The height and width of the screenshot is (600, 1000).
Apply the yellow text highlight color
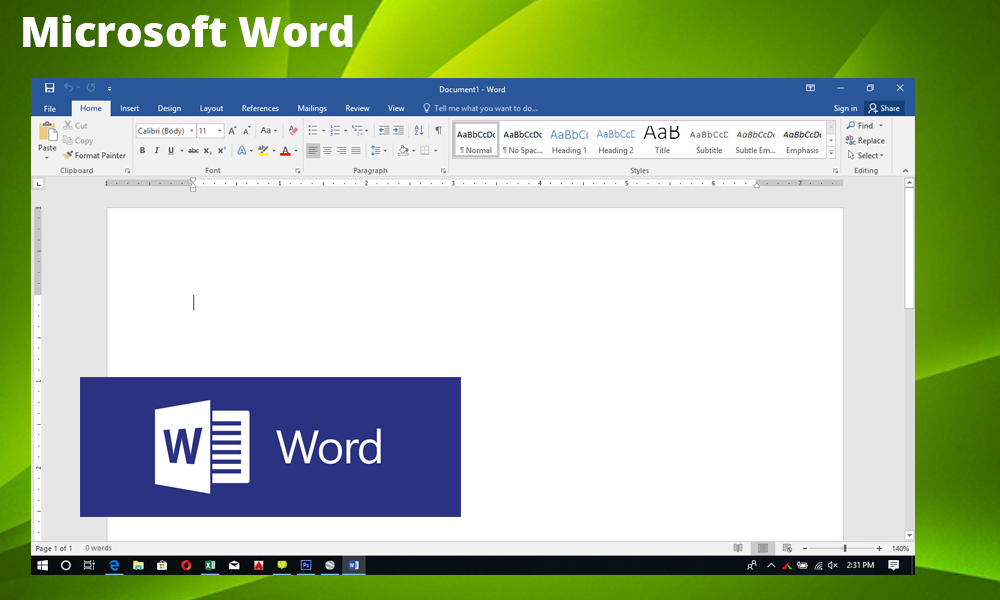tap(263, 151)
